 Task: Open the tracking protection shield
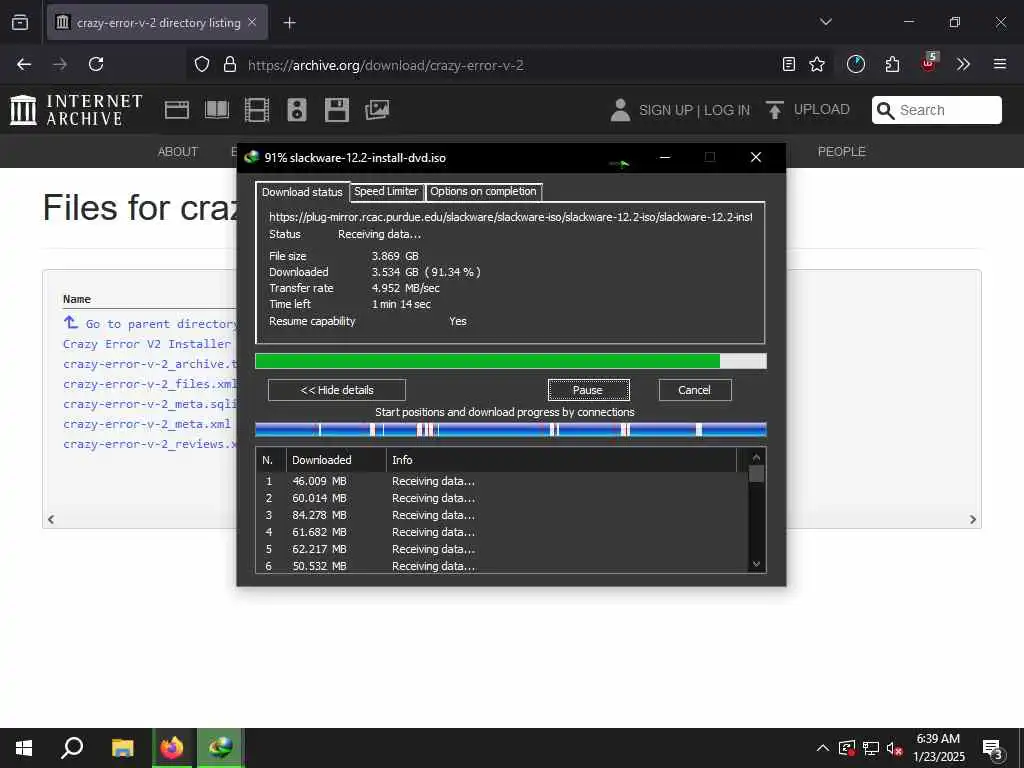[202, 65]
